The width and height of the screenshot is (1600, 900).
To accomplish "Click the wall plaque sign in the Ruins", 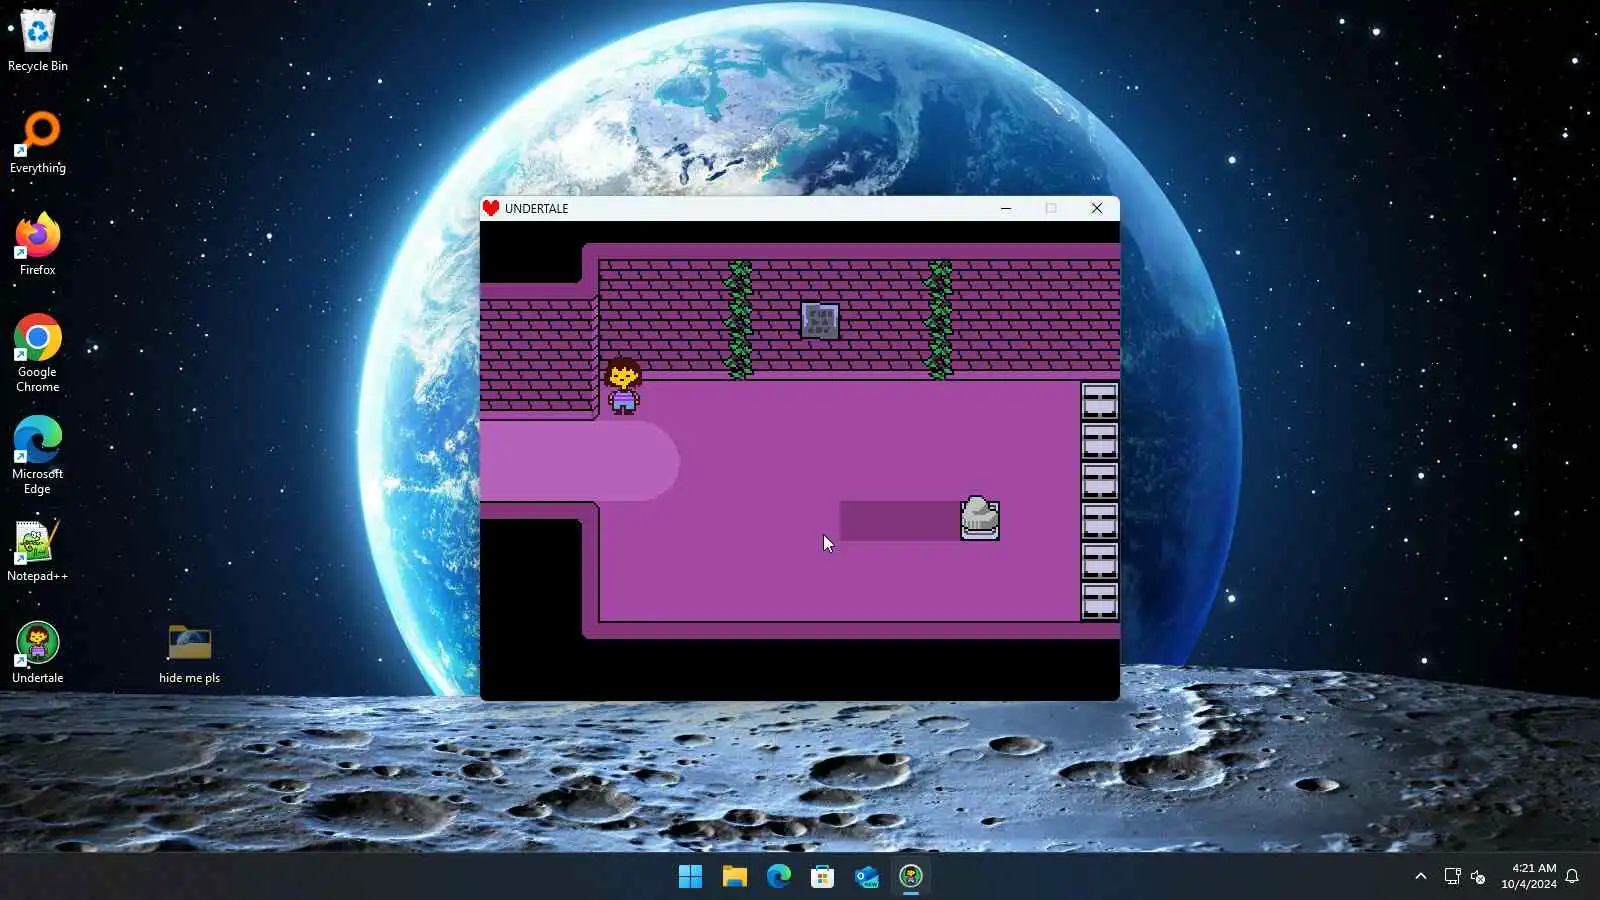I will [820, 320].
